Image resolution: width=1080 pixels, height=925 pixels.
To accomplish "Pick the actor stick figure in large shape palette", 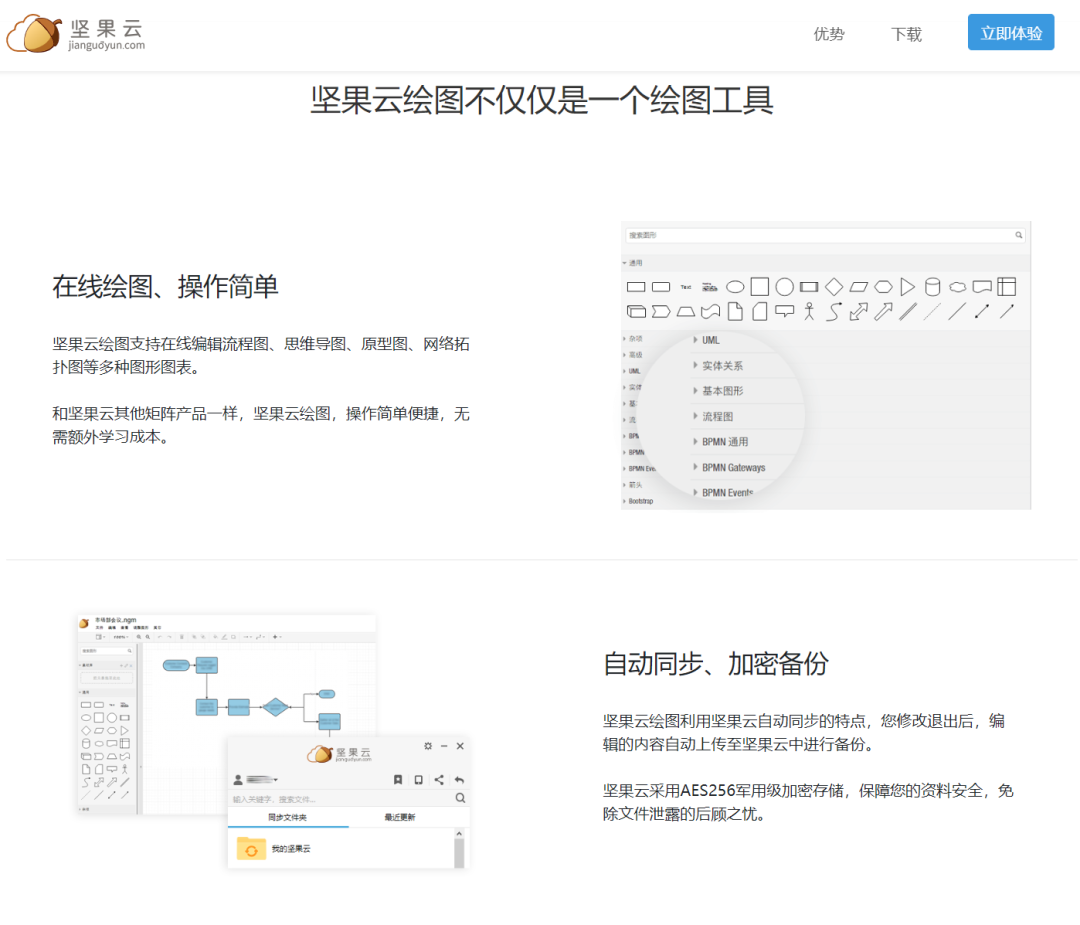I will (x=809, y=312).
